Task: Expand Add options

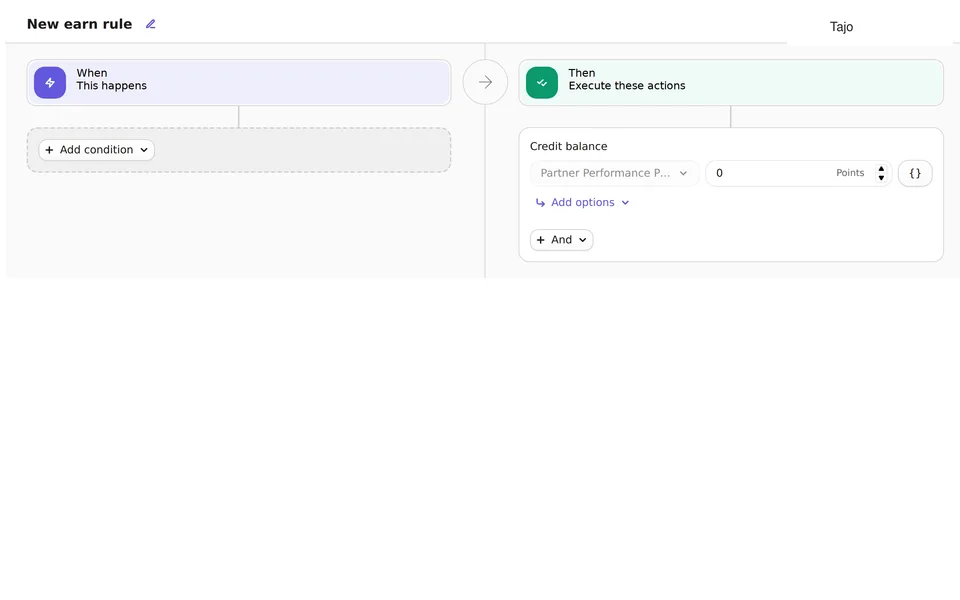Action: point(582,203)
